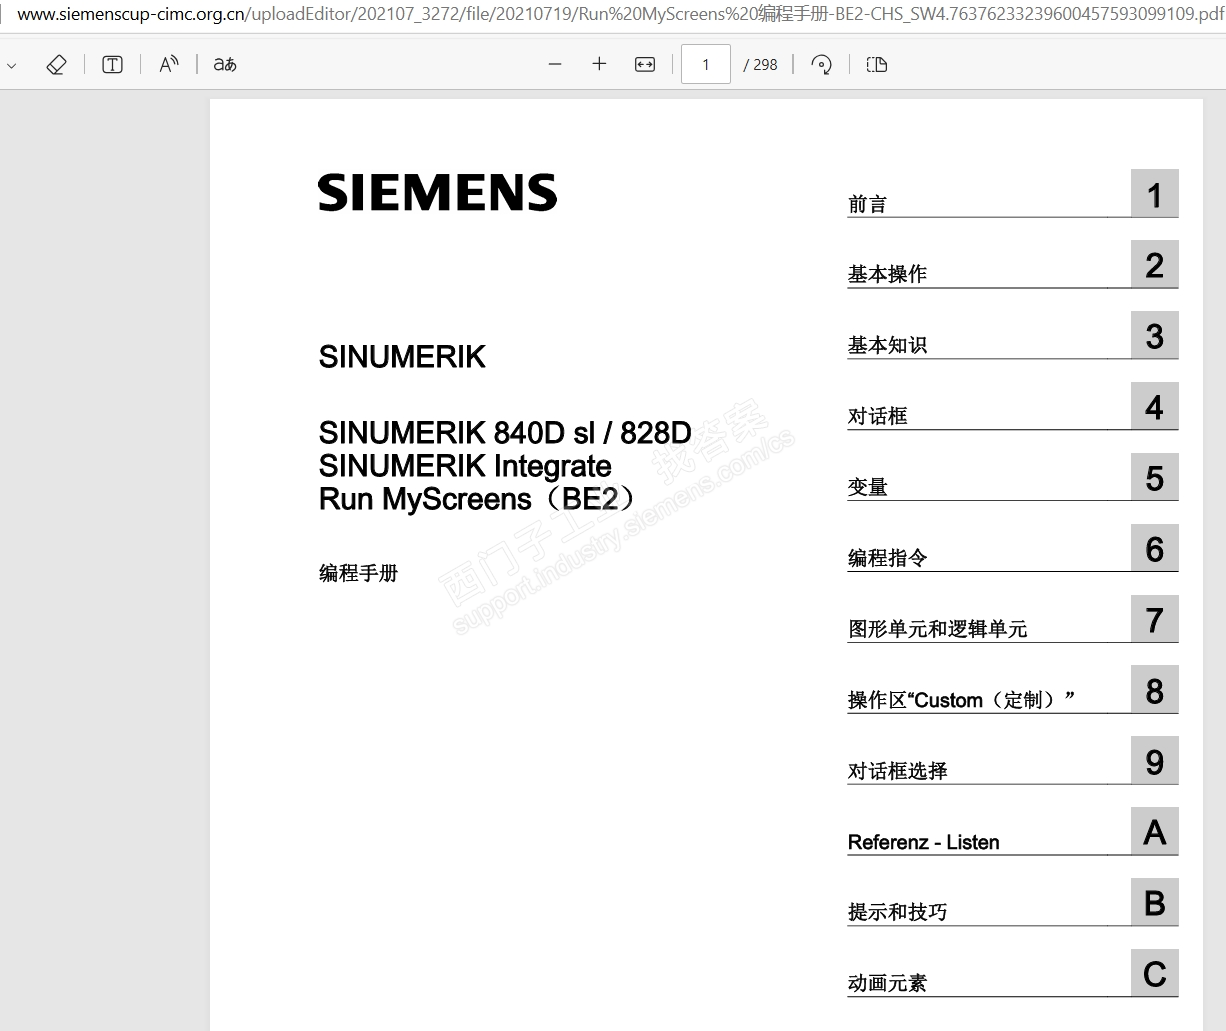Toggle Fit to width icon
The image size is (1226, 1031).
(x=645, y=64)
